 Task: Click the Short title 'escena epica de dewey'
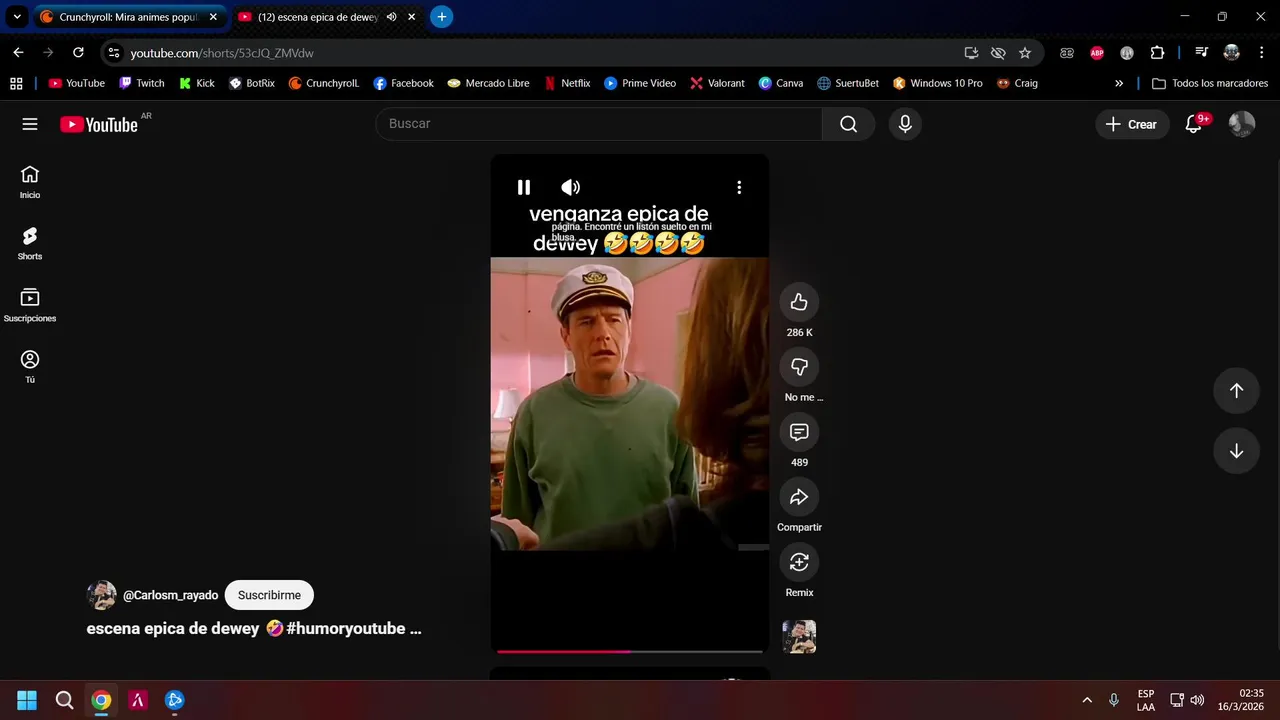(254, 628)
